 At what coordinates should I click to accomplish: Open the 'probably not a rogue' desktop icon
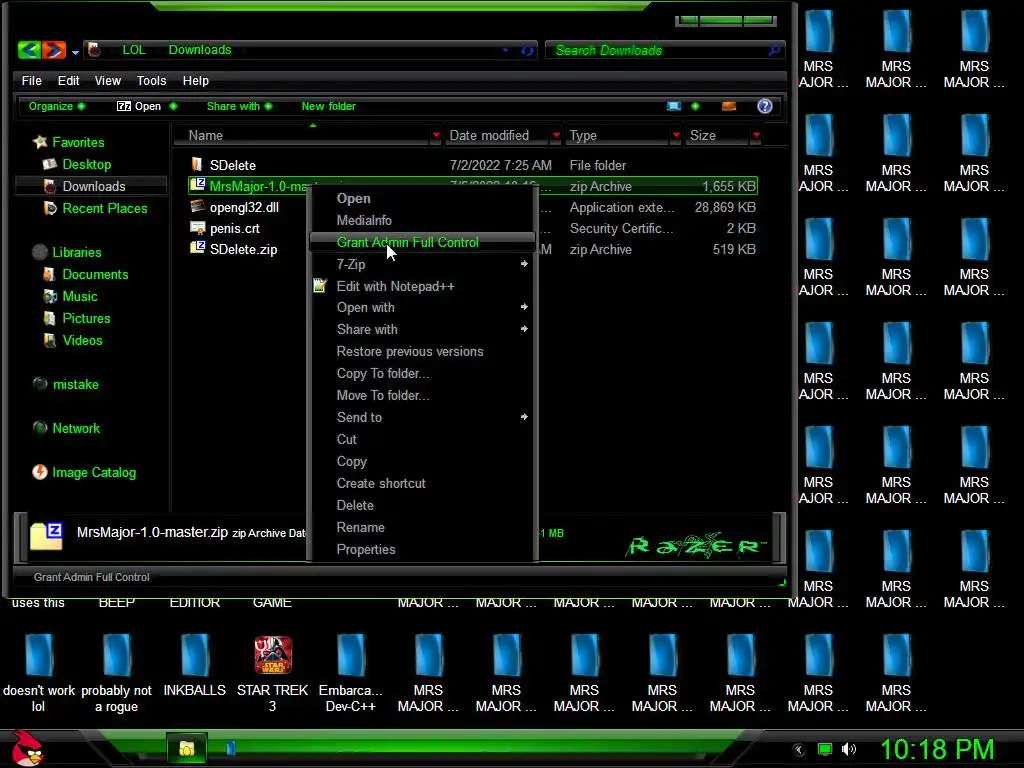(116, 674)
